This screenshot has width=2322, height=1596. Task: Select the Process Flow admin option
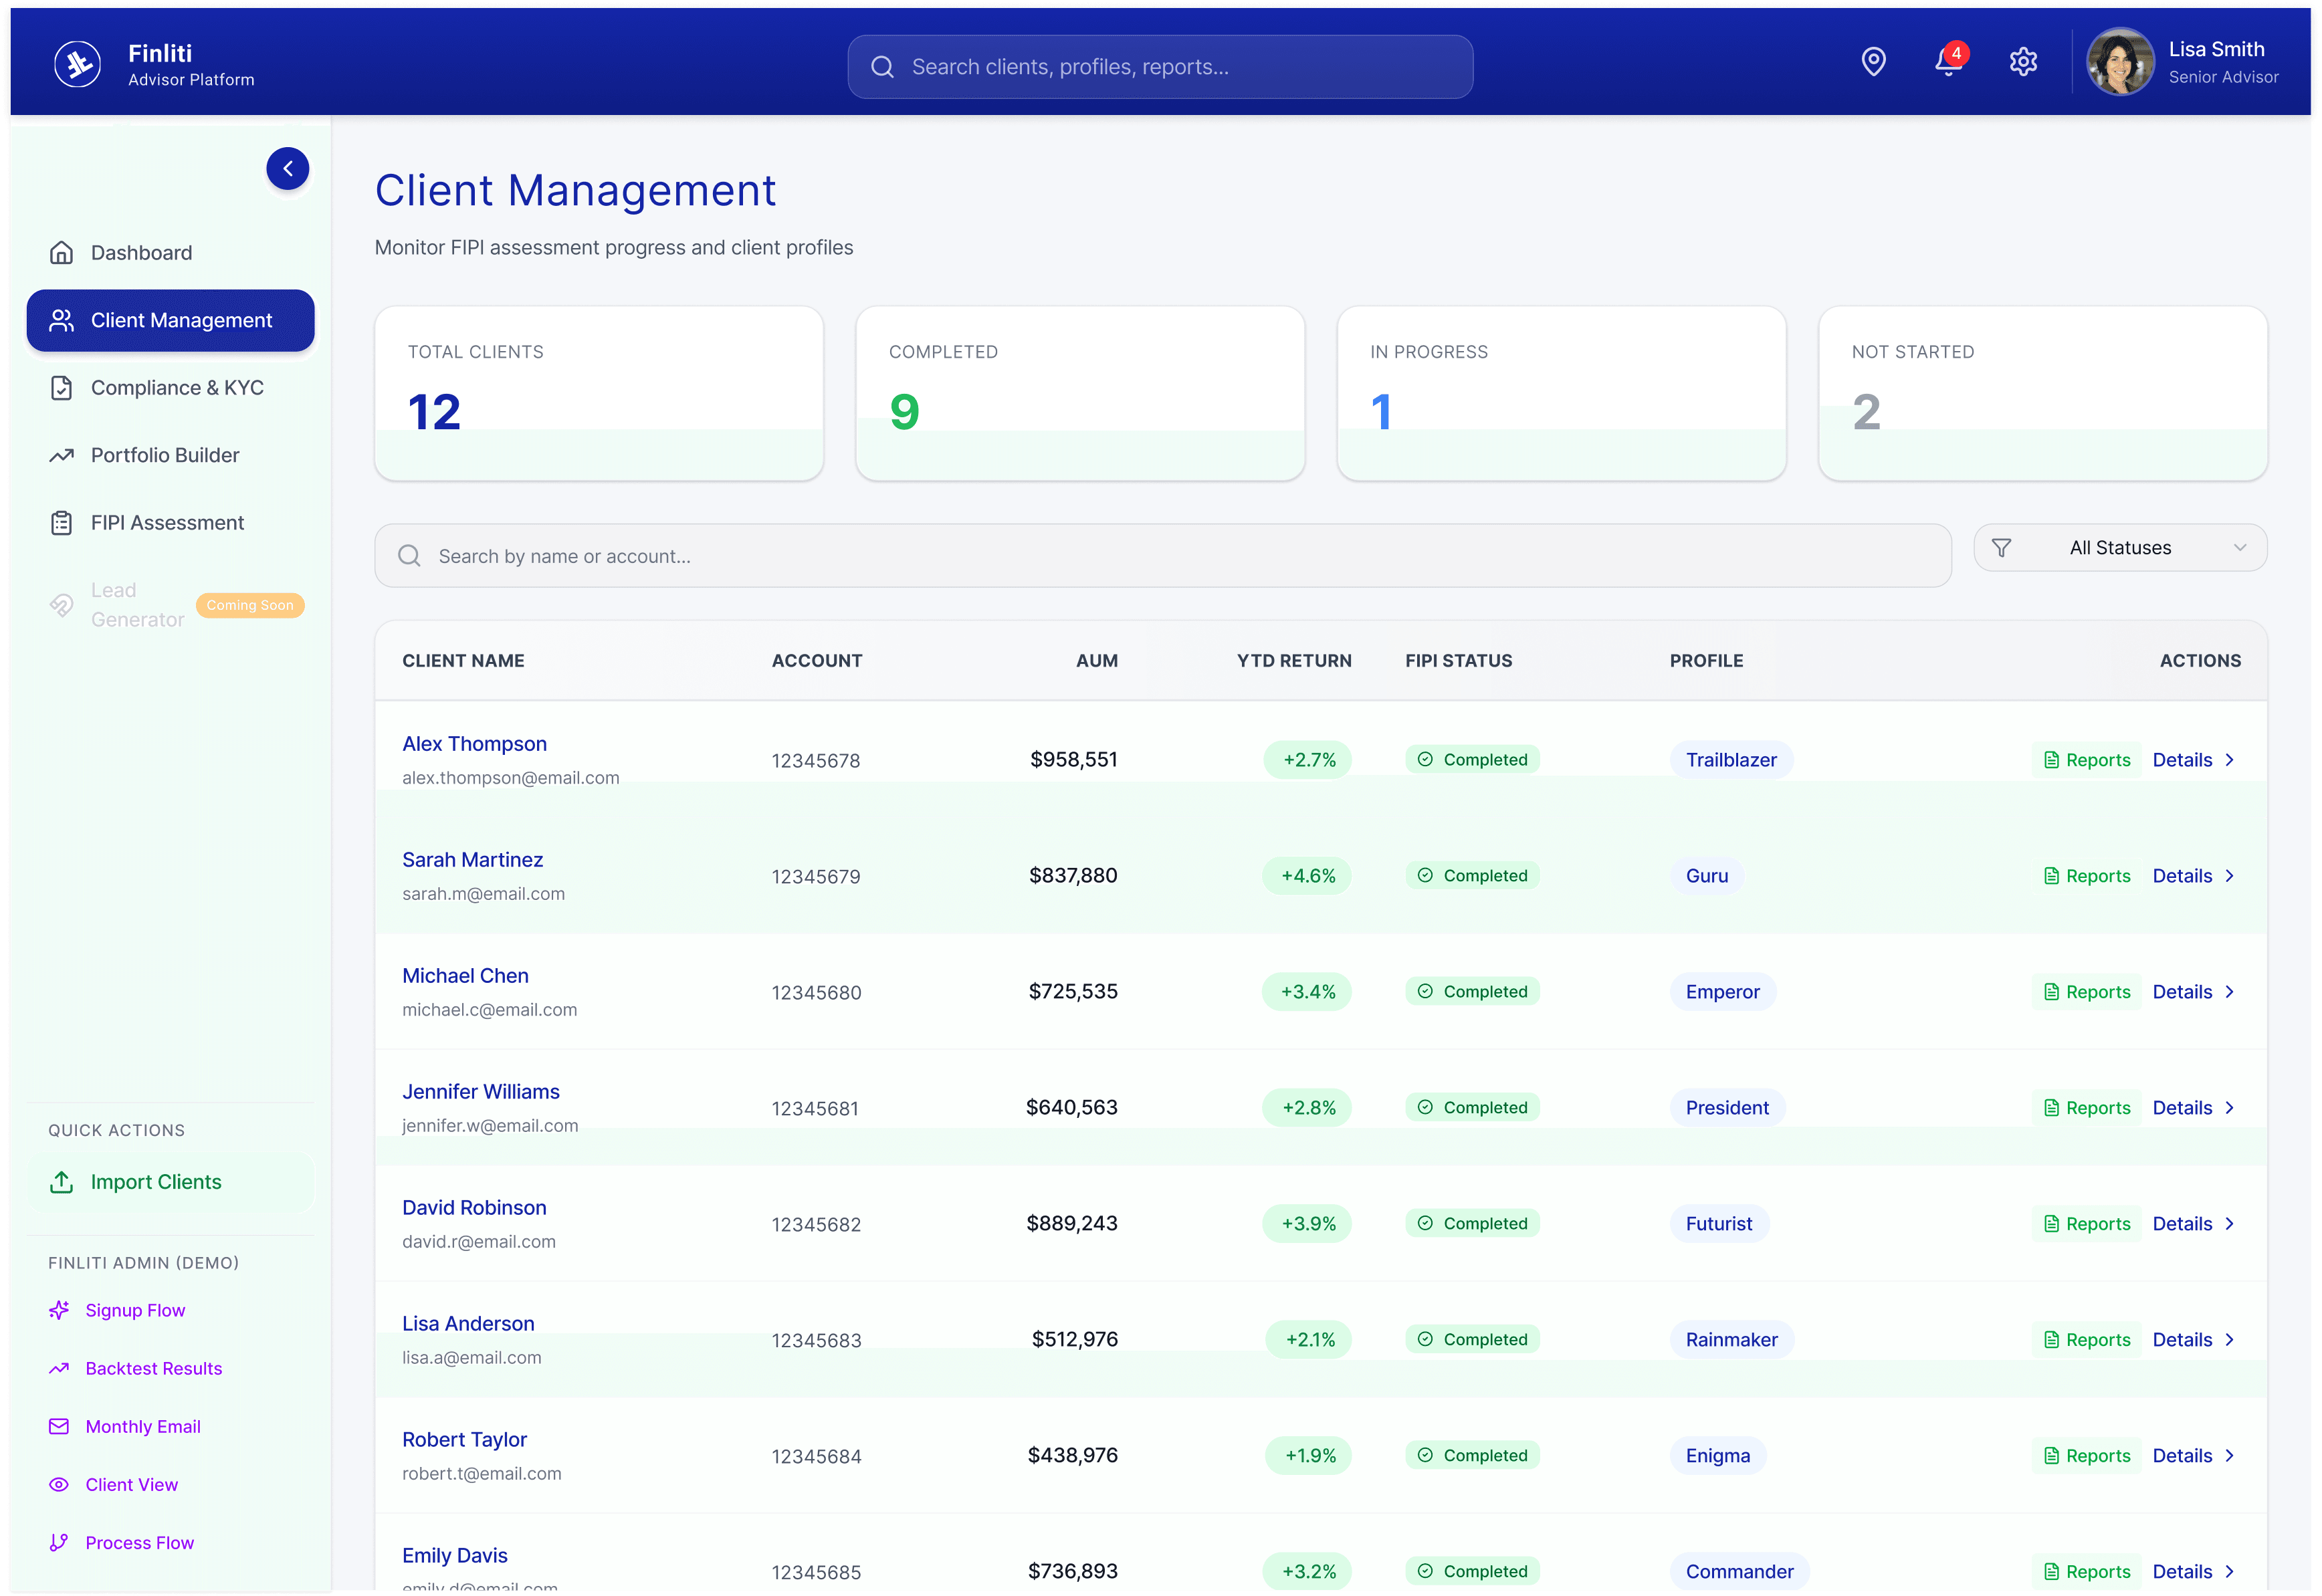pyautogui.click(x=139, y=1542)
